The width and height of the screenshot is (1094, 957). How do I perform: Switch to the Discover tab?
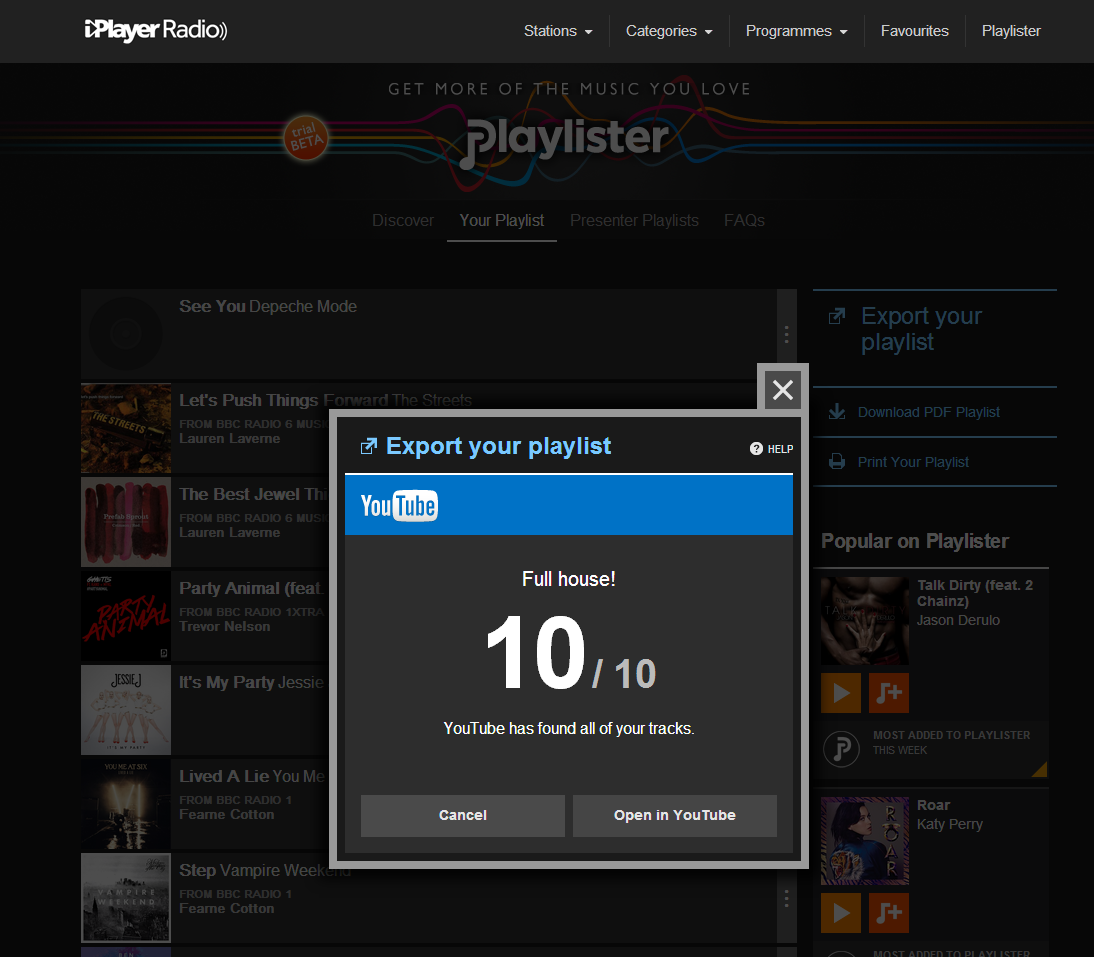coord(403,220)
